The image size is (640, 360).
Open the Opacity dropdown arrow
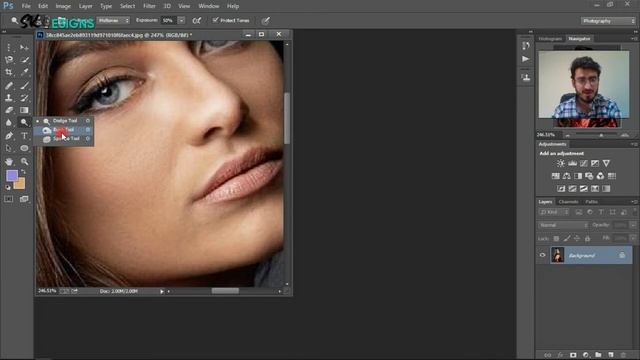pyautogui.click(x=633, y=225)
